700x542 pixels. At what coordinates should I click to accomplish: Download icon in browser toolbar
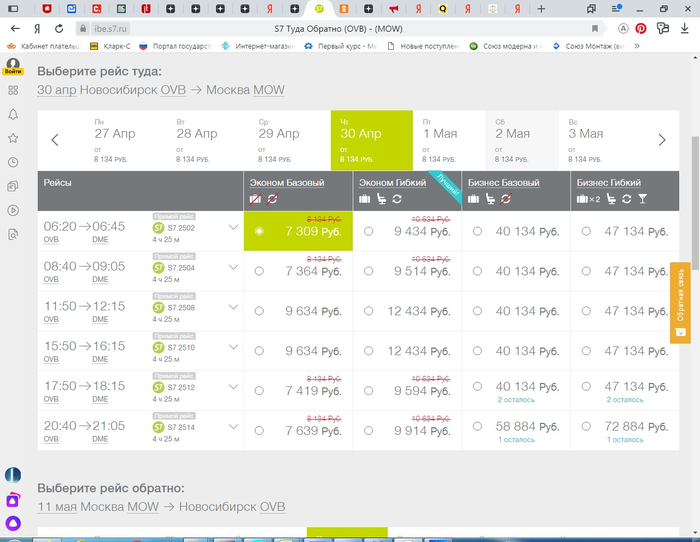point(684,28)
